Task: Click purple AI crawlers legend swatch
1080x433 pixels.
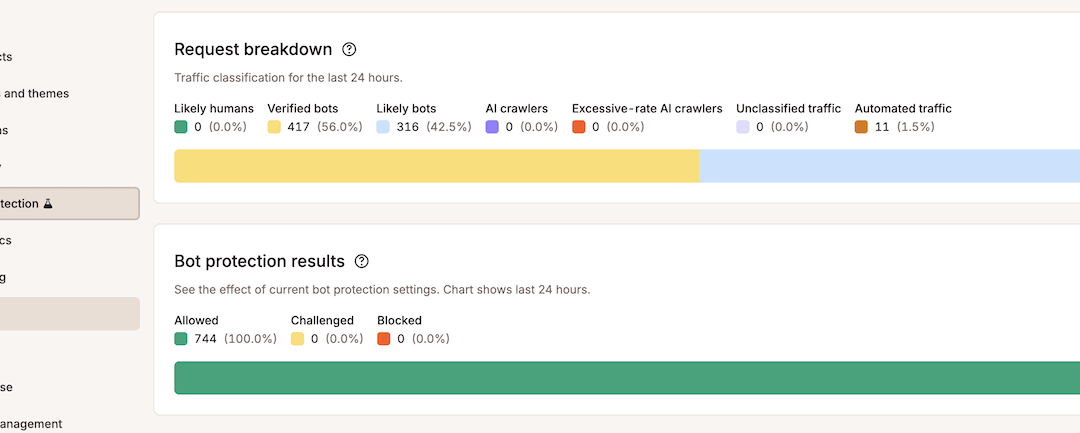Action: pos(492,127)
